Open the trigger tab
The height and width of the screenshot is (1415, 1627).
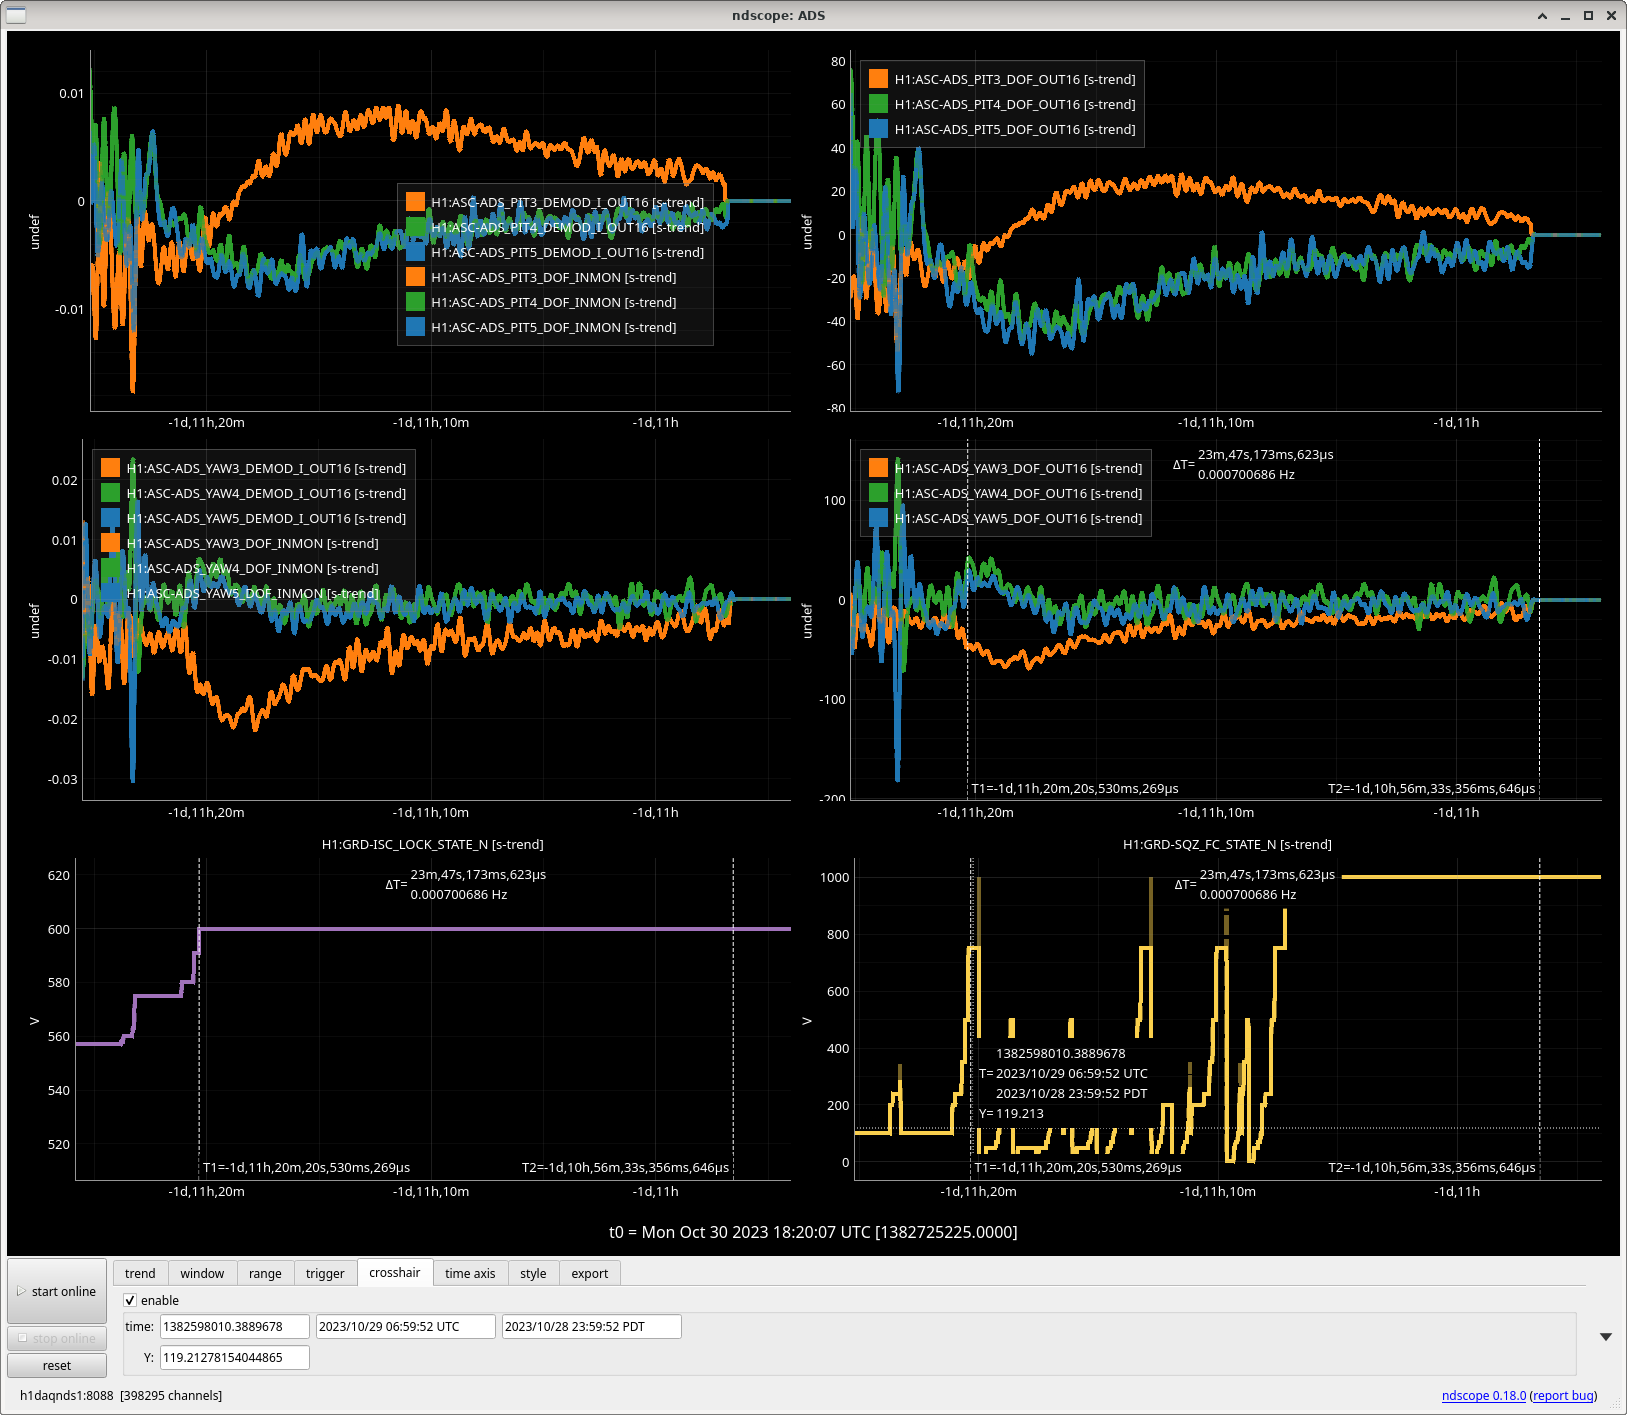[325, 1273]
